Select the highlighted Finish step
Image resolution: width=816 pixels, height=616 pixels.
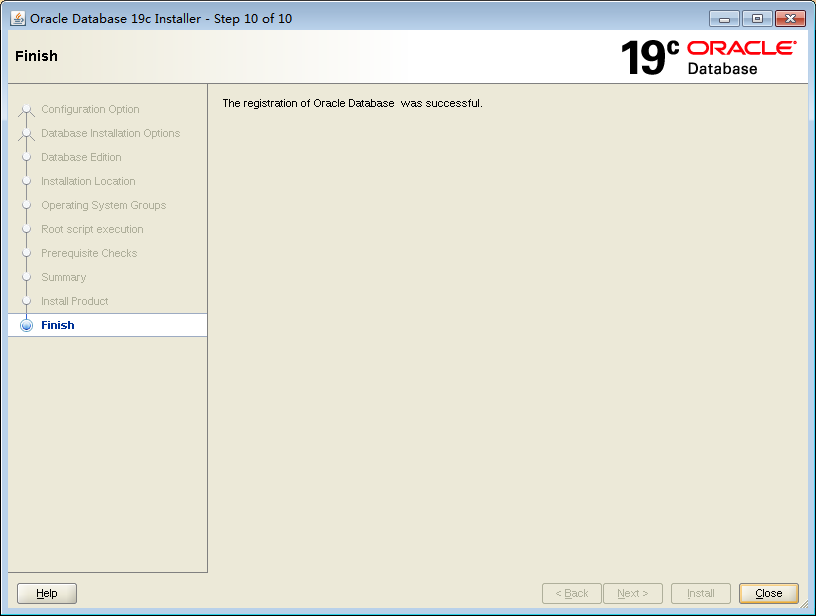(57, 324)
